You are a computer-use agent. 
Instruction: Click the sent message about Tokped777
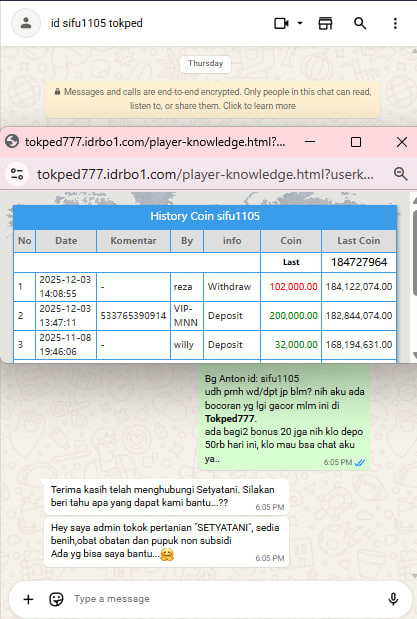tap(284, 418)
